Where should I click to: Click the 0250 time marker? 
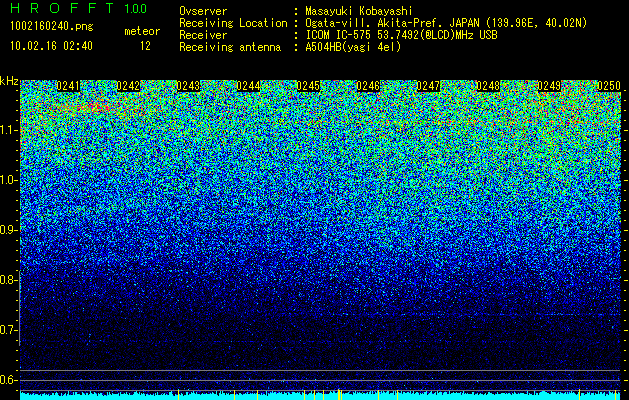click(x=609, y=86)
